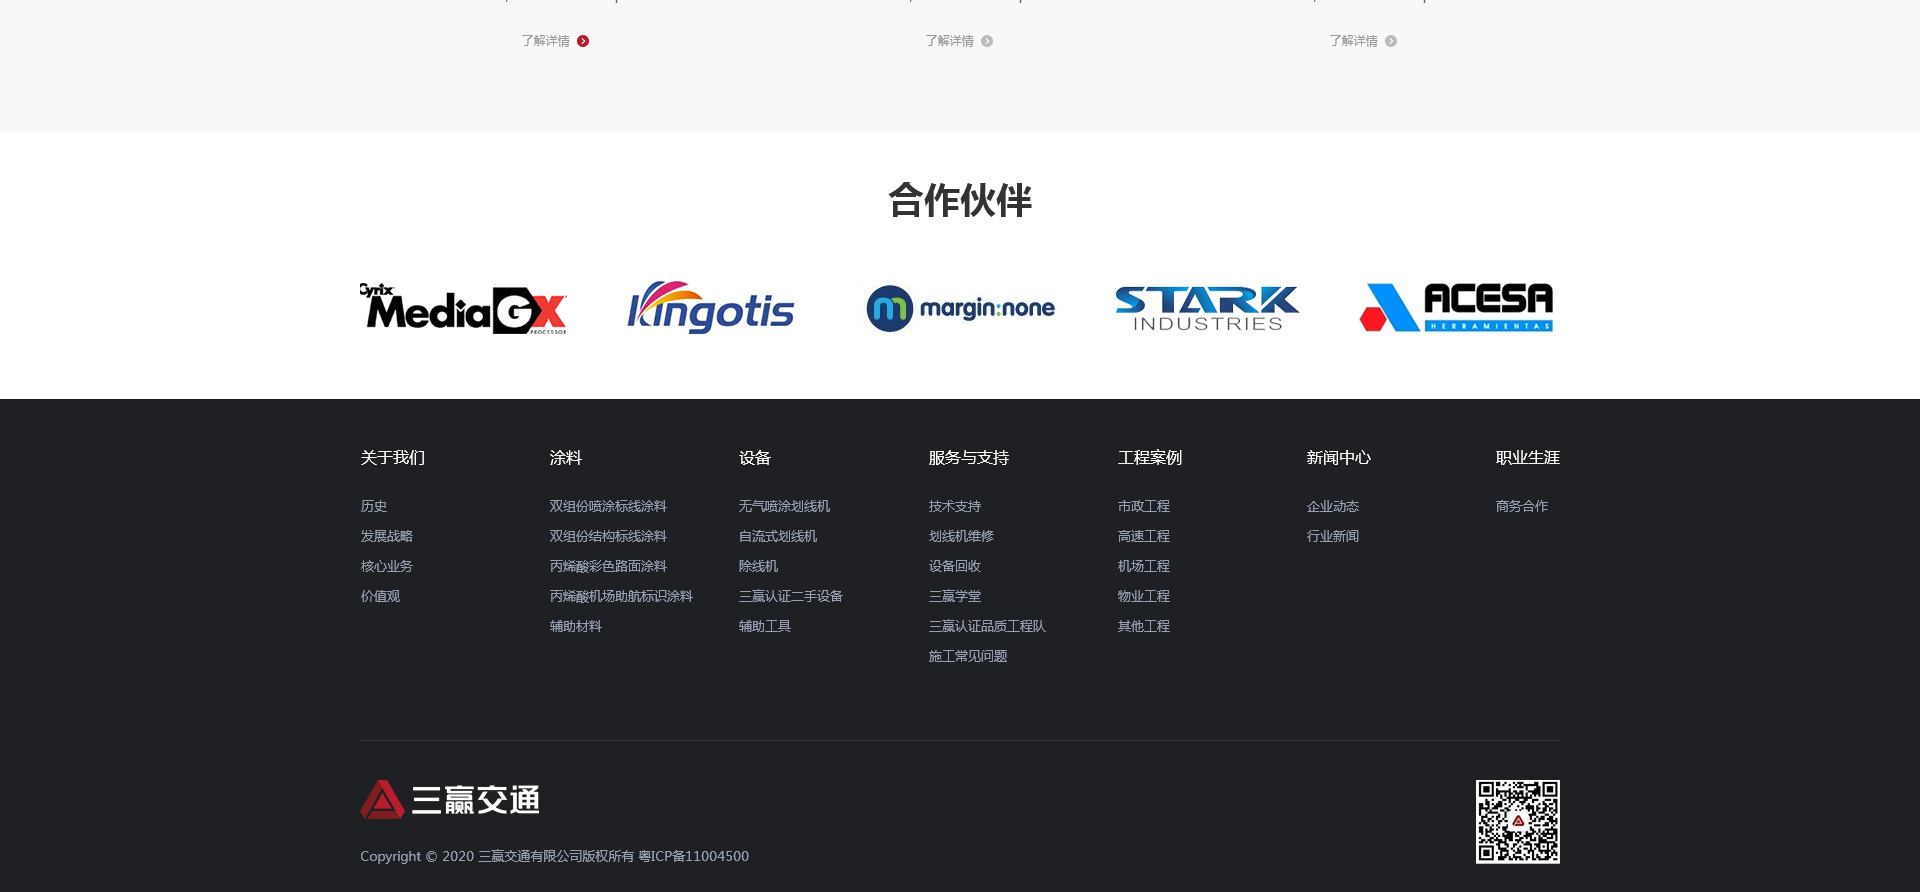Open the 无气喷涂划线机 equipment link

click(784, 507)
